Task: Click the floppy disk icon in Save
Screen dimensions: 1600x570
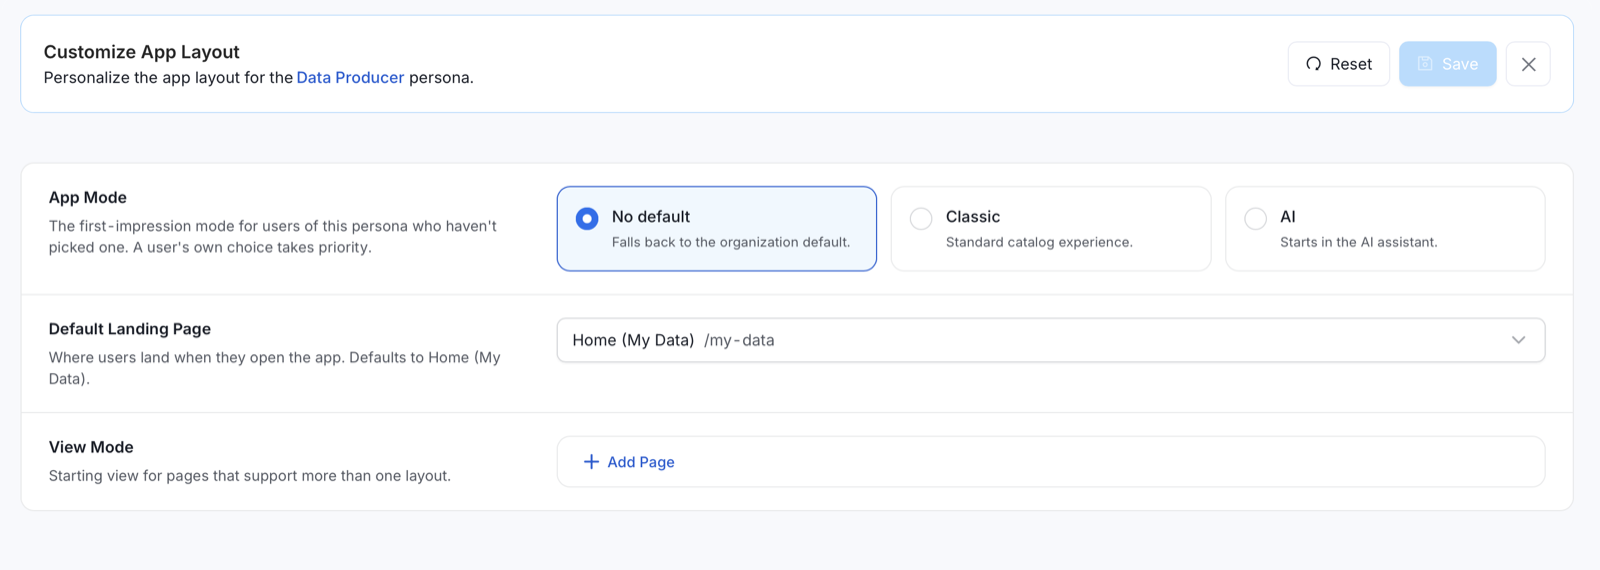Action: [1425, 64]
